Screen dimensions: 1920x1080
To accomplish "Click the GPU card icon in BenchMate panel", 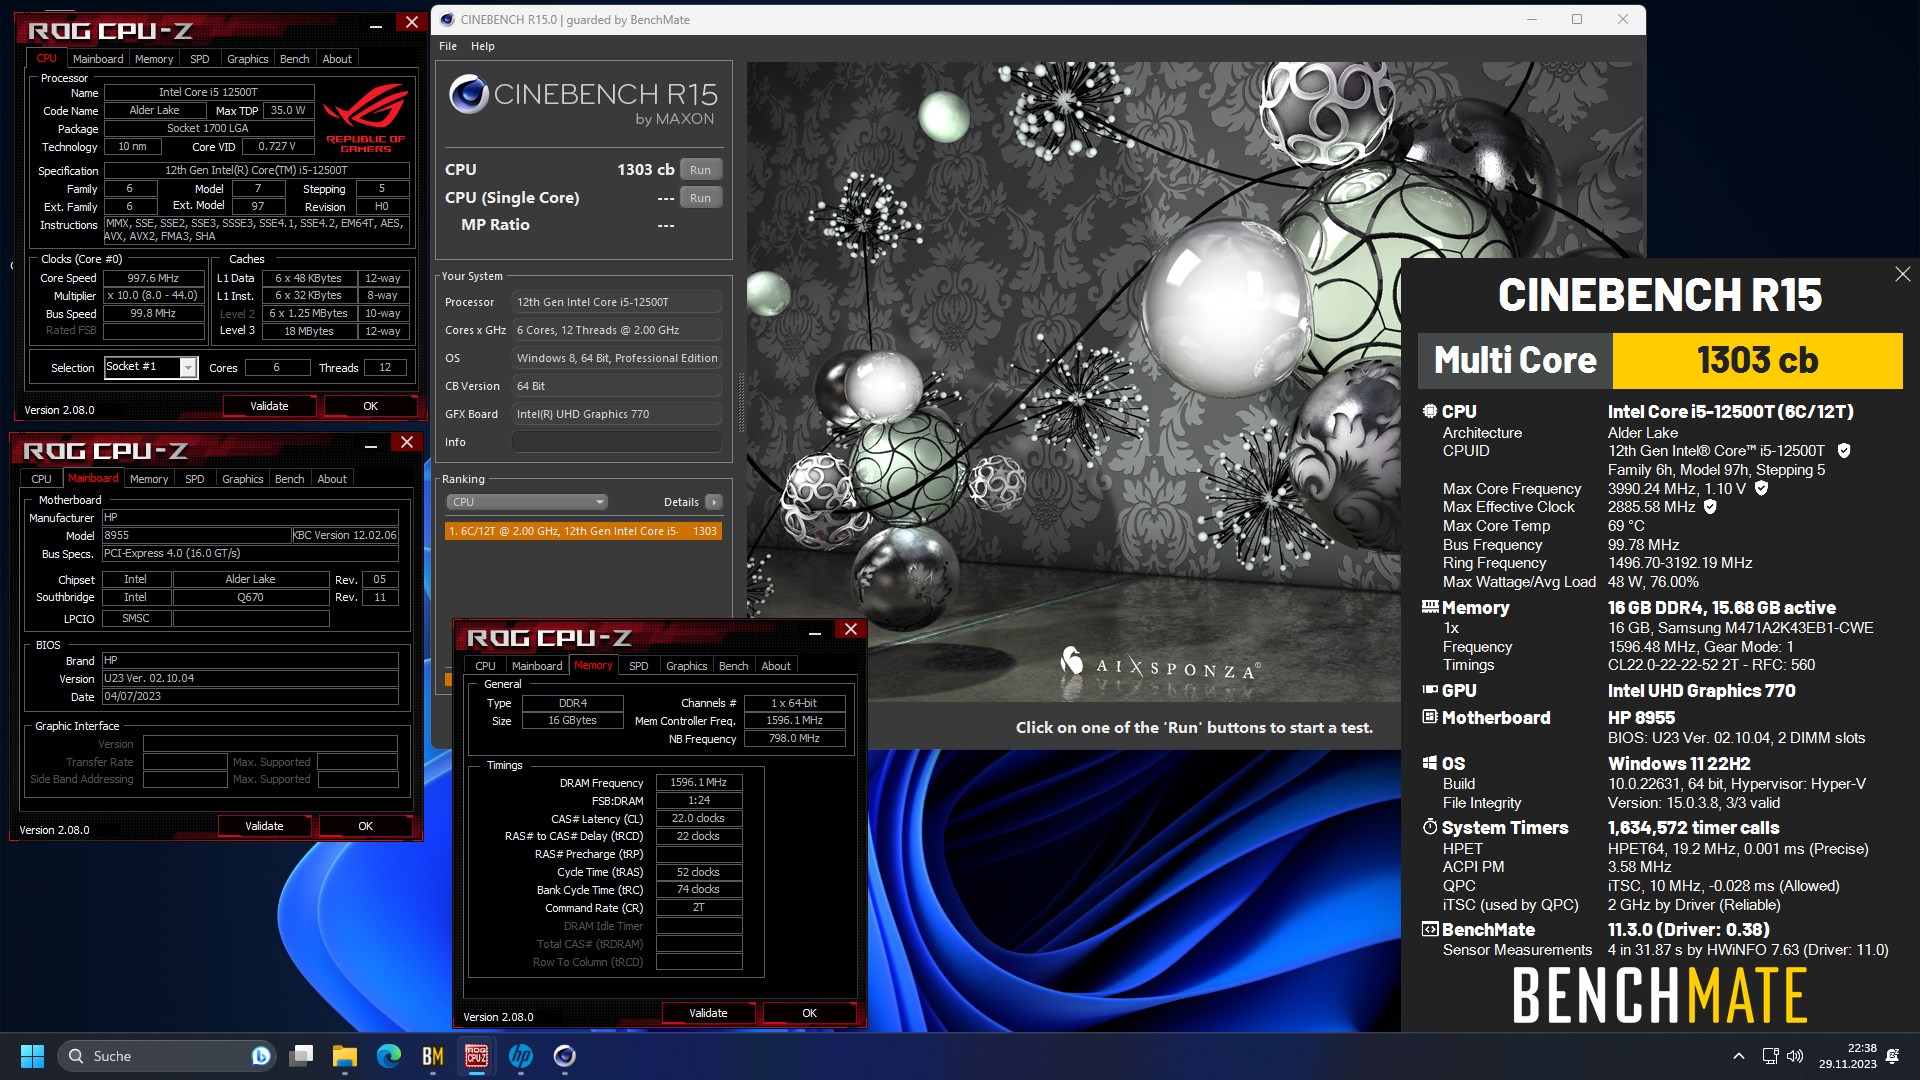I will tap(1430, 690).
